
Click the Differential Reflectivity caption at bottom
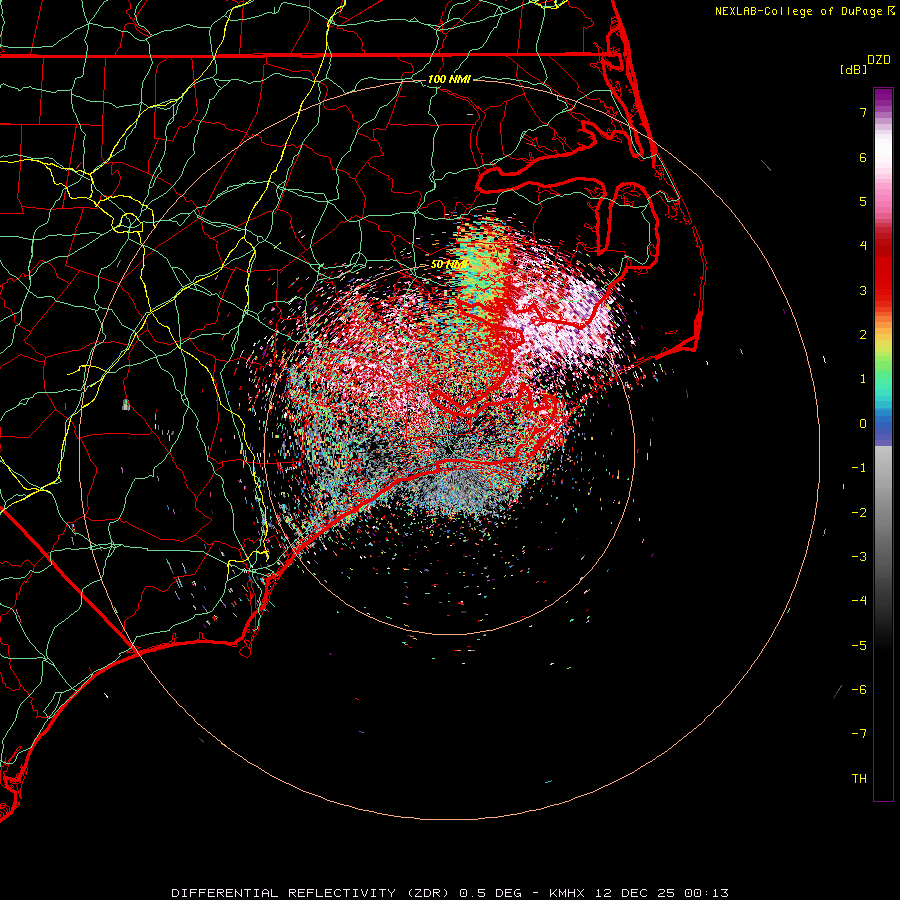450,893
